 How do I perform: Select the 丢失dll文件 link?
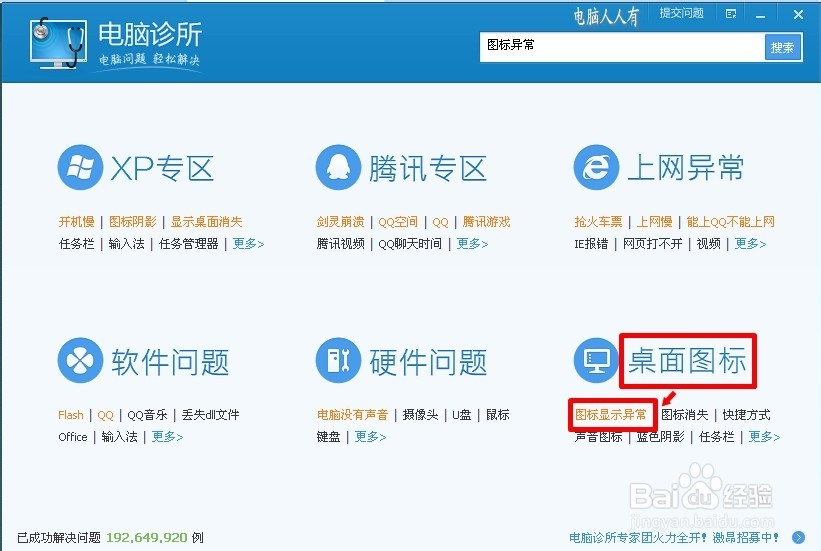point(210,415)
